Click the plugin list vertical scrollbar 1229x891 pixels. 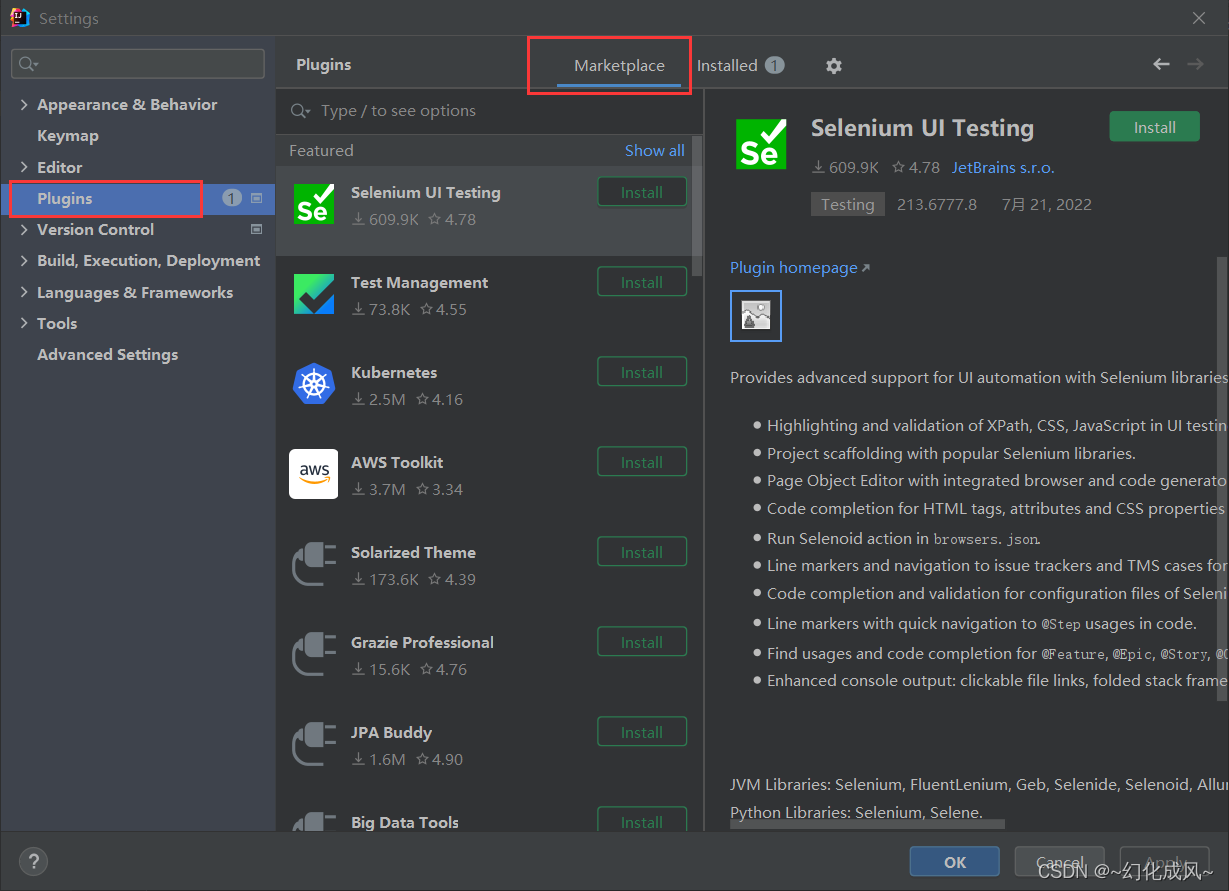[x=697, y=206]
